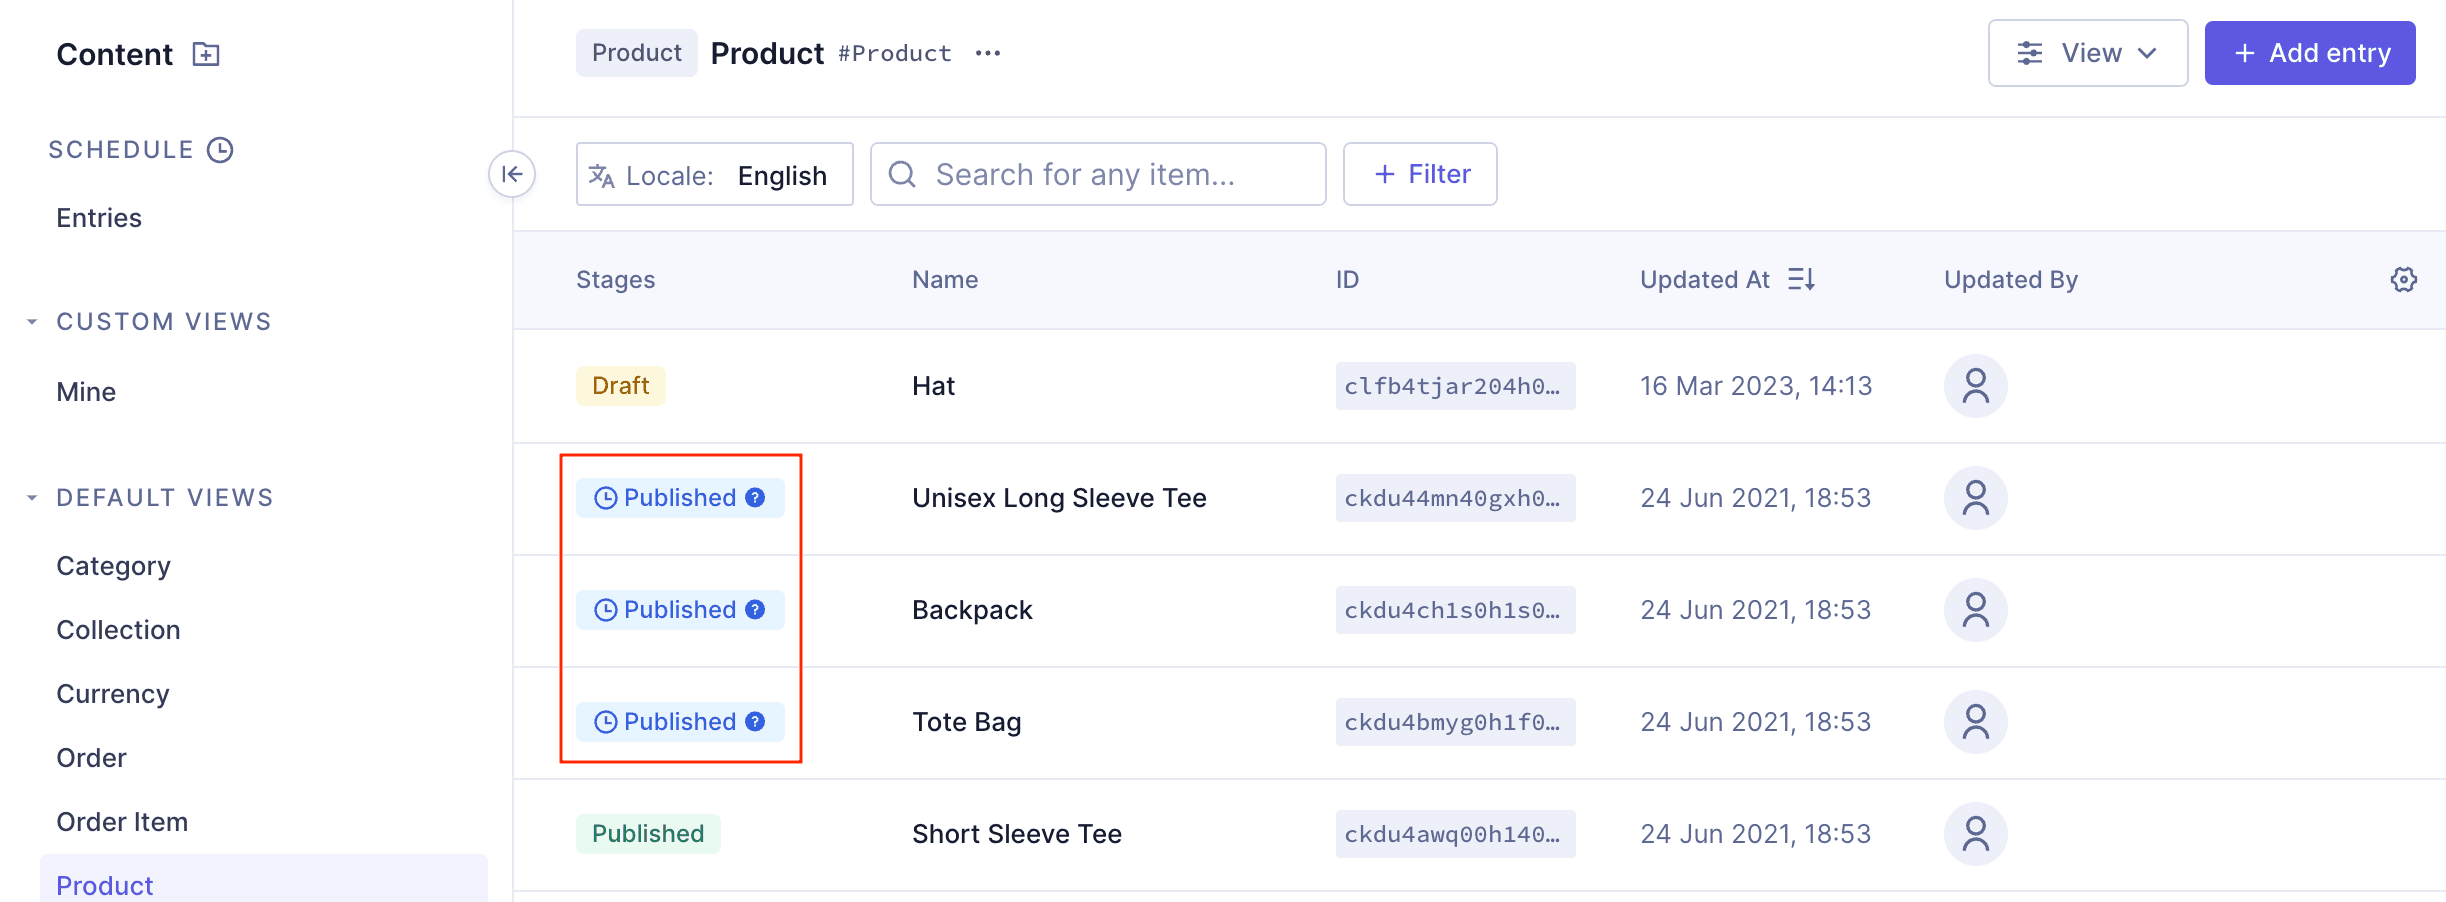Click the user avatar in the Hat row
This screenshot has width=2446, height=902.
1975,386
